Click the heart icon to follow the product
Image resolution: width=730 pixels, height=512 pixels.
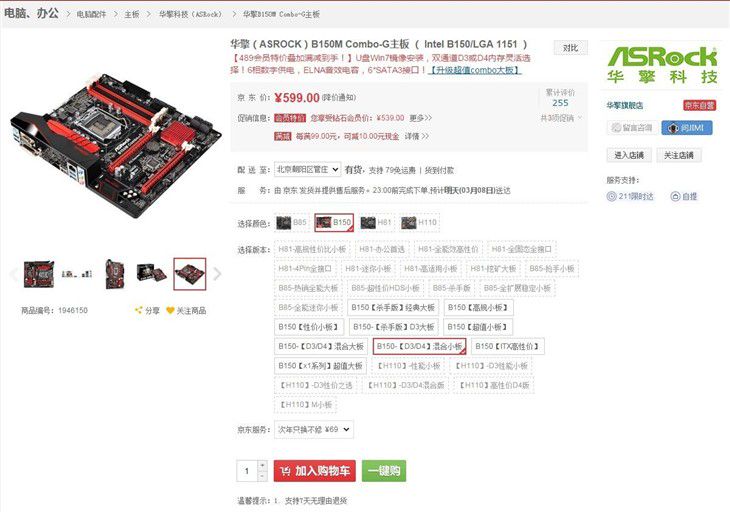point(170,310)
